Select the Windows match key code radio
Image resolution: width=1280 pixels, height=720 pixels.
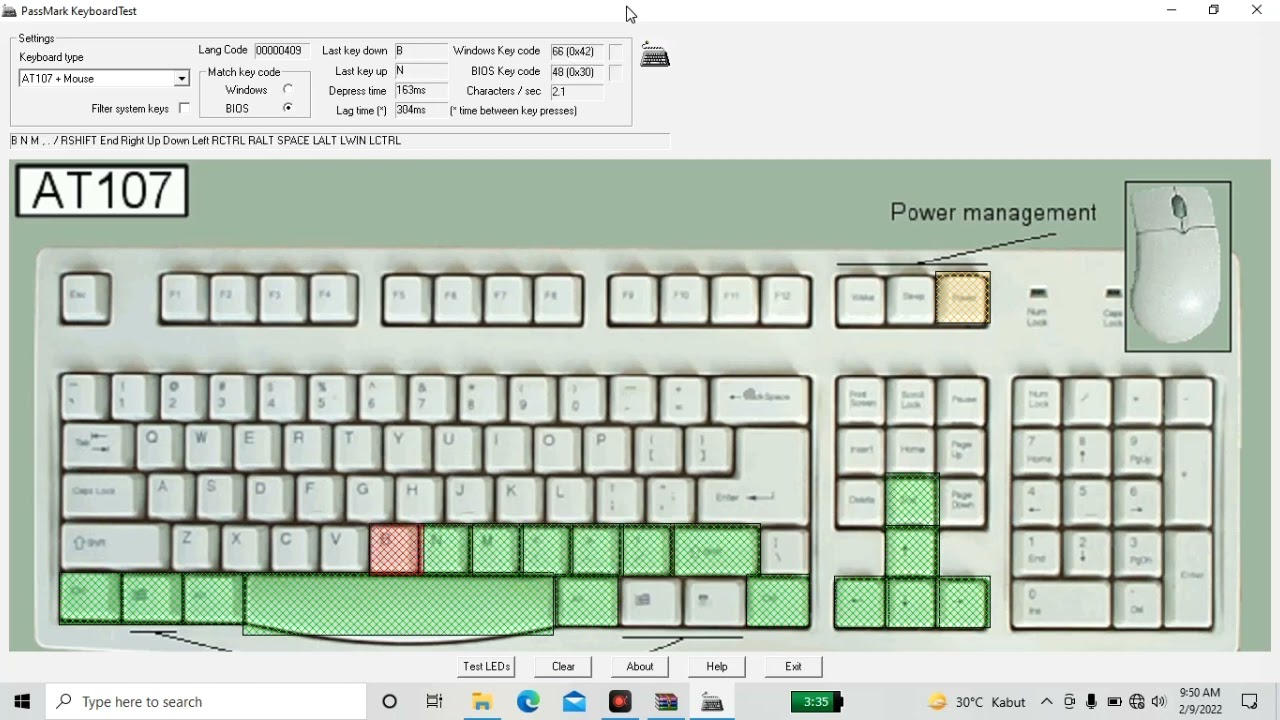(288, 89)
